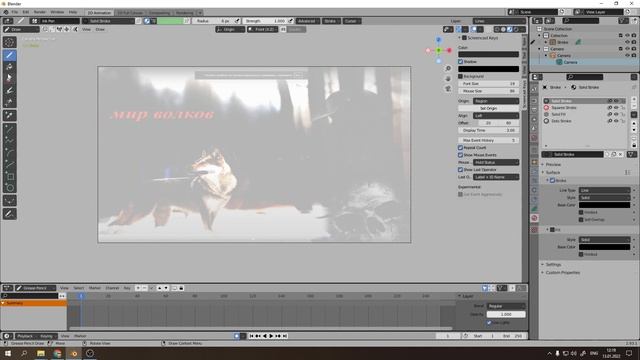Open the Keying popover in the timeline
Viewport: 640px width, 360px height.
coord(47,336)
